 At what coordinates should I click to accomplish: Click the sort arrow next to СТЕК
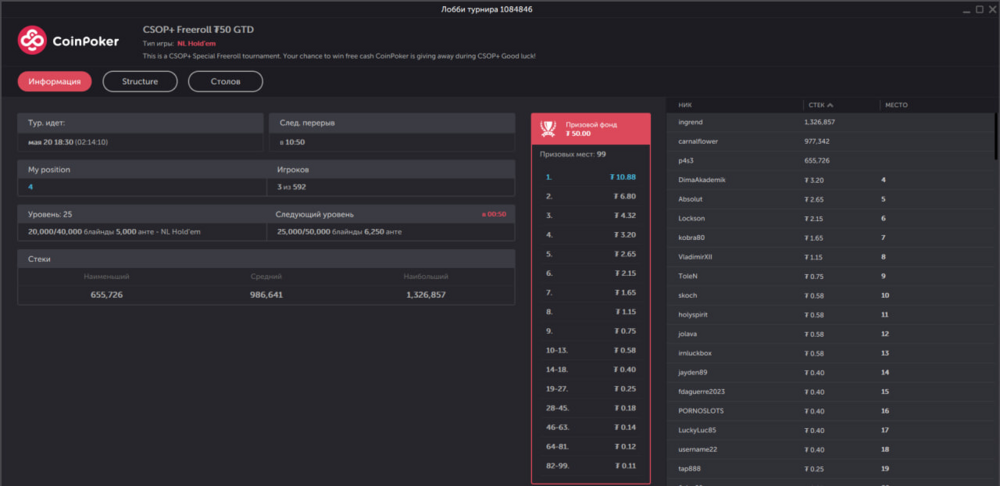(x=830, y=105)
